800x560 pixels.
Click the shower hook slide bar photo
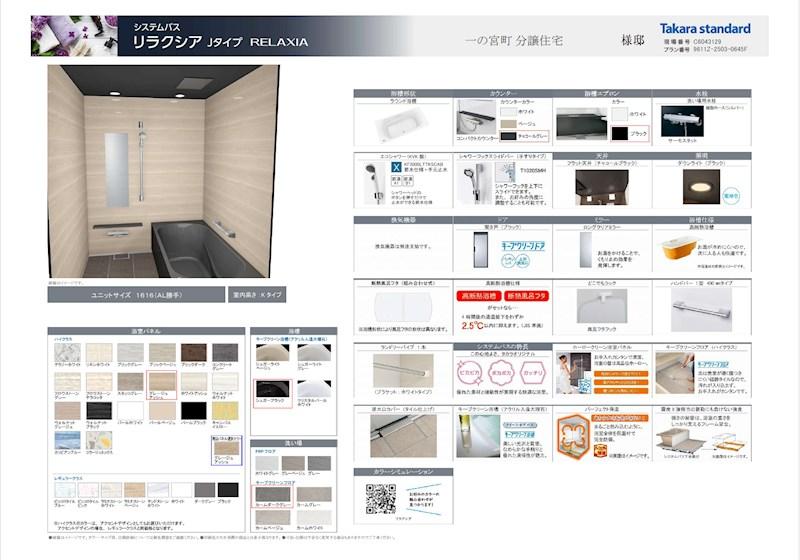474,183
